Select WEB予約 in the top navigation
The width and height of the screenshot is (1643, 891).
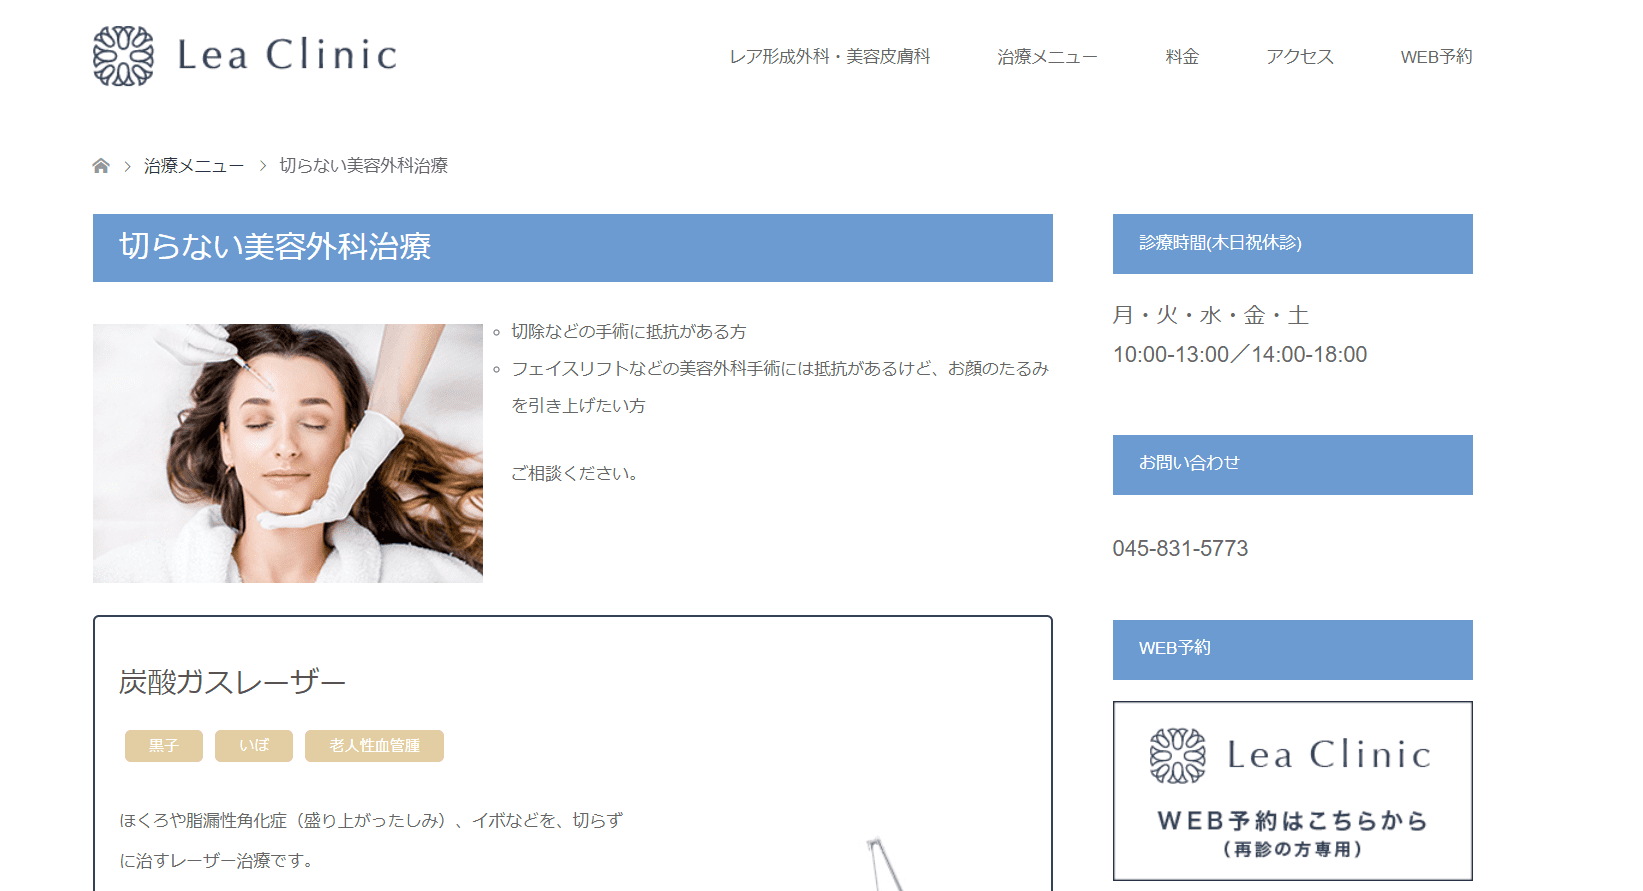(x=1435, y=57)
